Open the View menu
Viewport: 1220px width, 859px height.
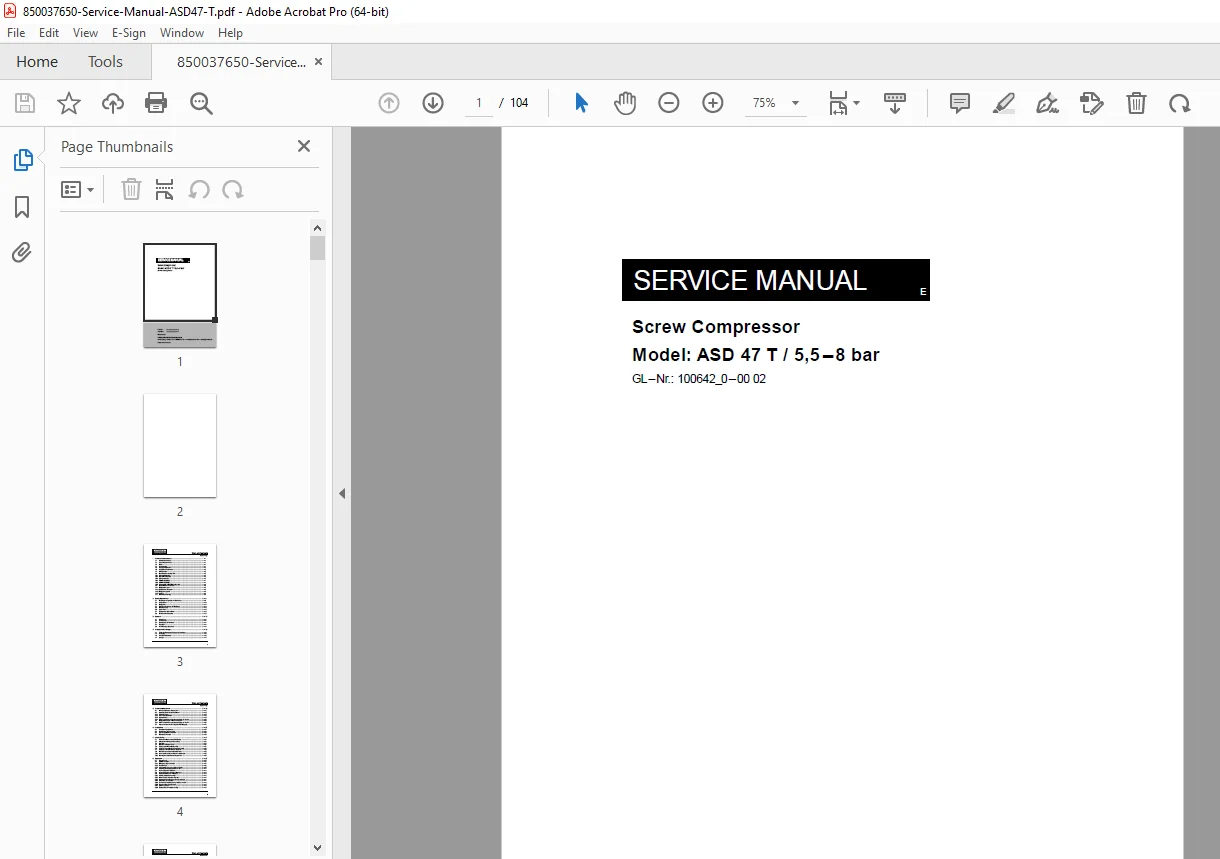pos(86,33)
